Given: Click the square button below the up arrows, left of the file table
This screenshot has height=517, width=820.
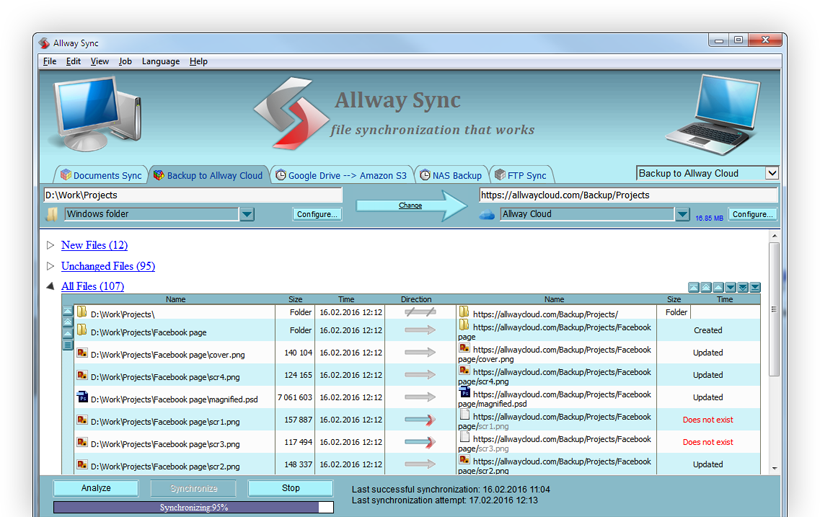Looking at the screenshot, I should click(x=68, y=345).
